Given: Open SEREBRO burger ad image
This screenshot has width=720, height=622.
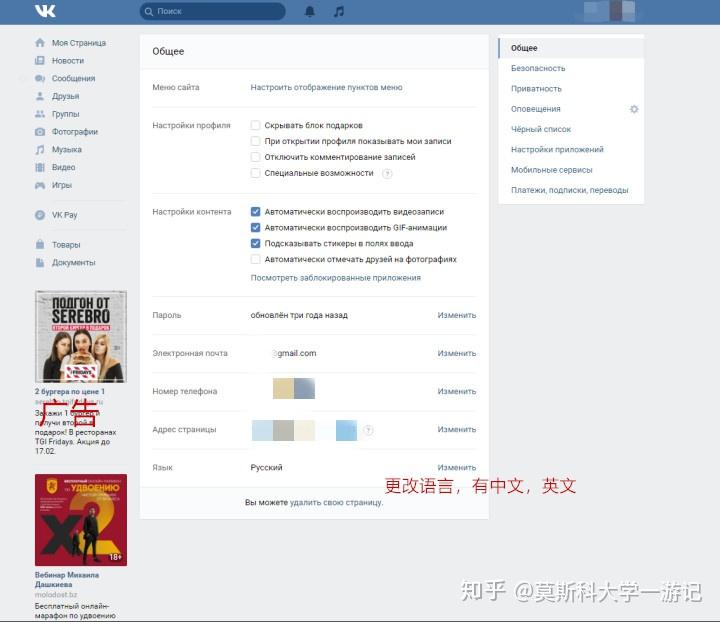Looking at the screenshot, I should [81, 336].
